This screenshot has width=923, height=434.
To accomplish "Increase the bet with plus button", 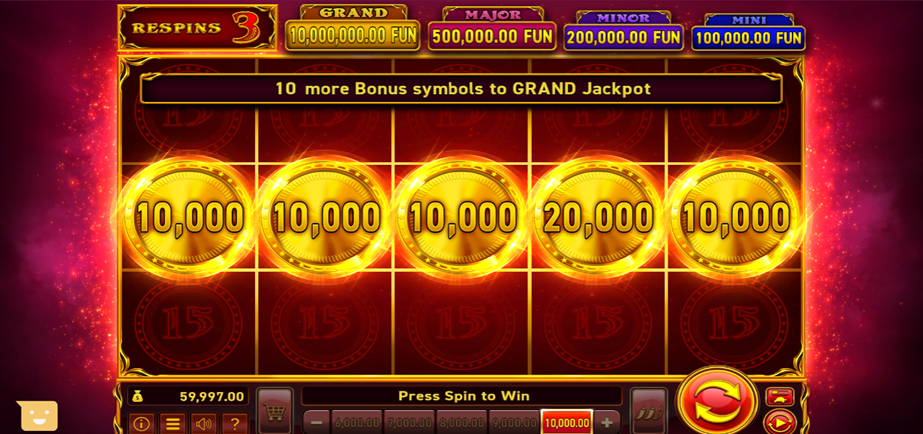I will (x=606, y=422).
